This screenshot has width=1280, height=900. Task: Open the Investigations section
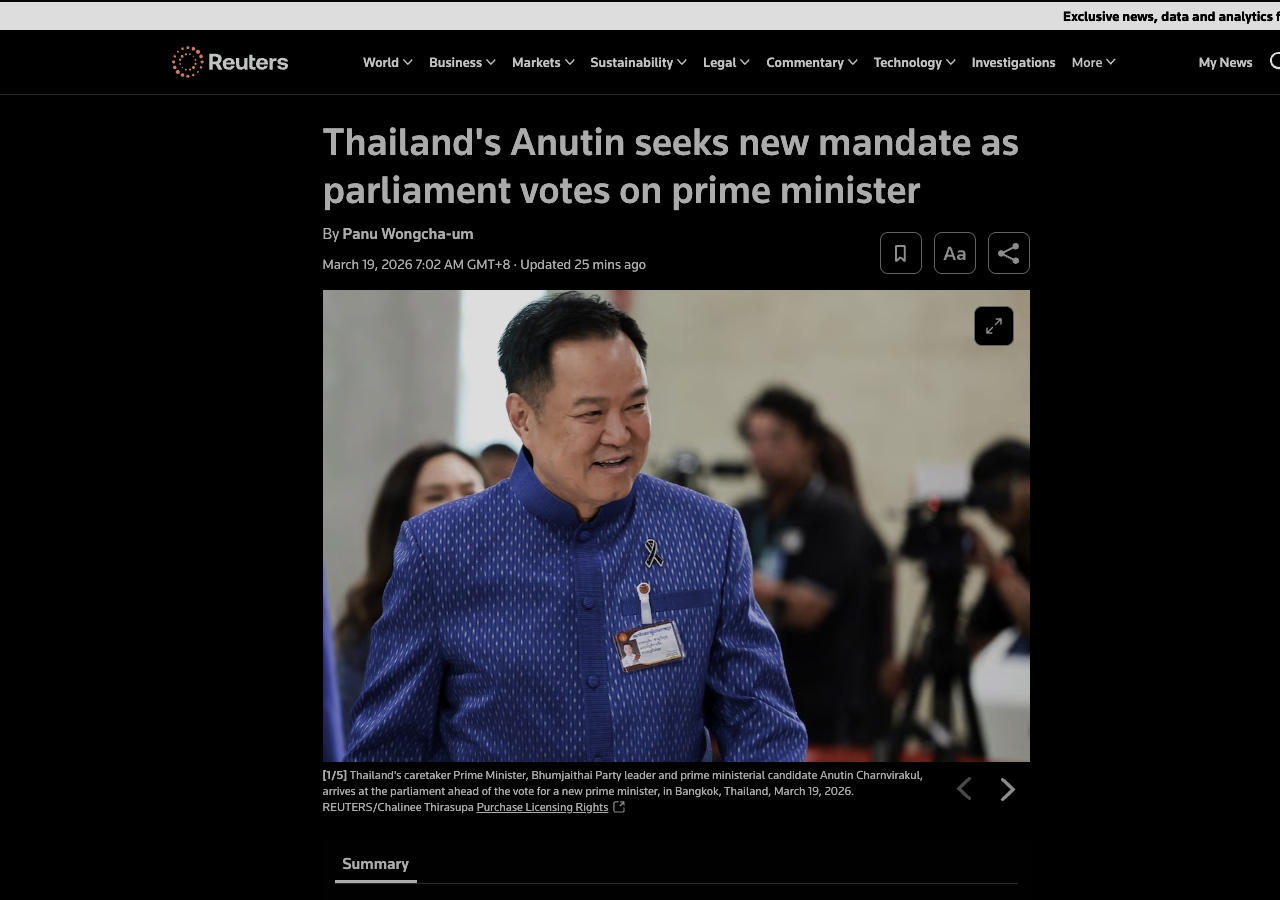(x=1013, y=62)
